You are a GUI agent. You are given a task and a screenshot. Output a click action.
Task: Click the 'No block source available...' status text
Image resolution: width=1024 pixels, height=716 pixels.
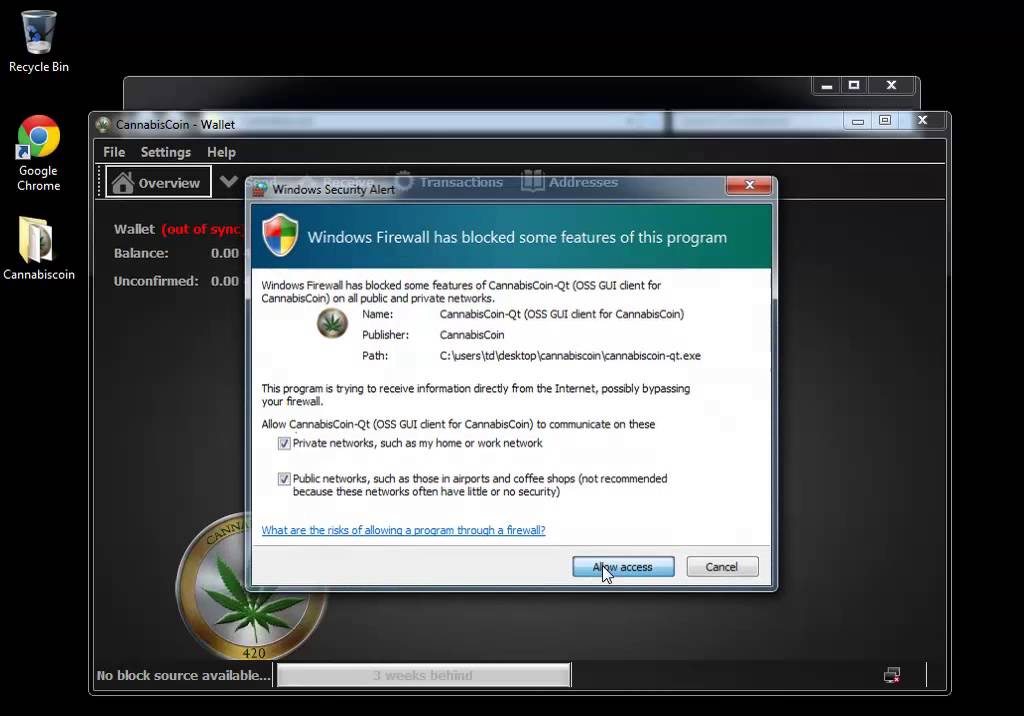pyautogui.click(x=184, y=675)
